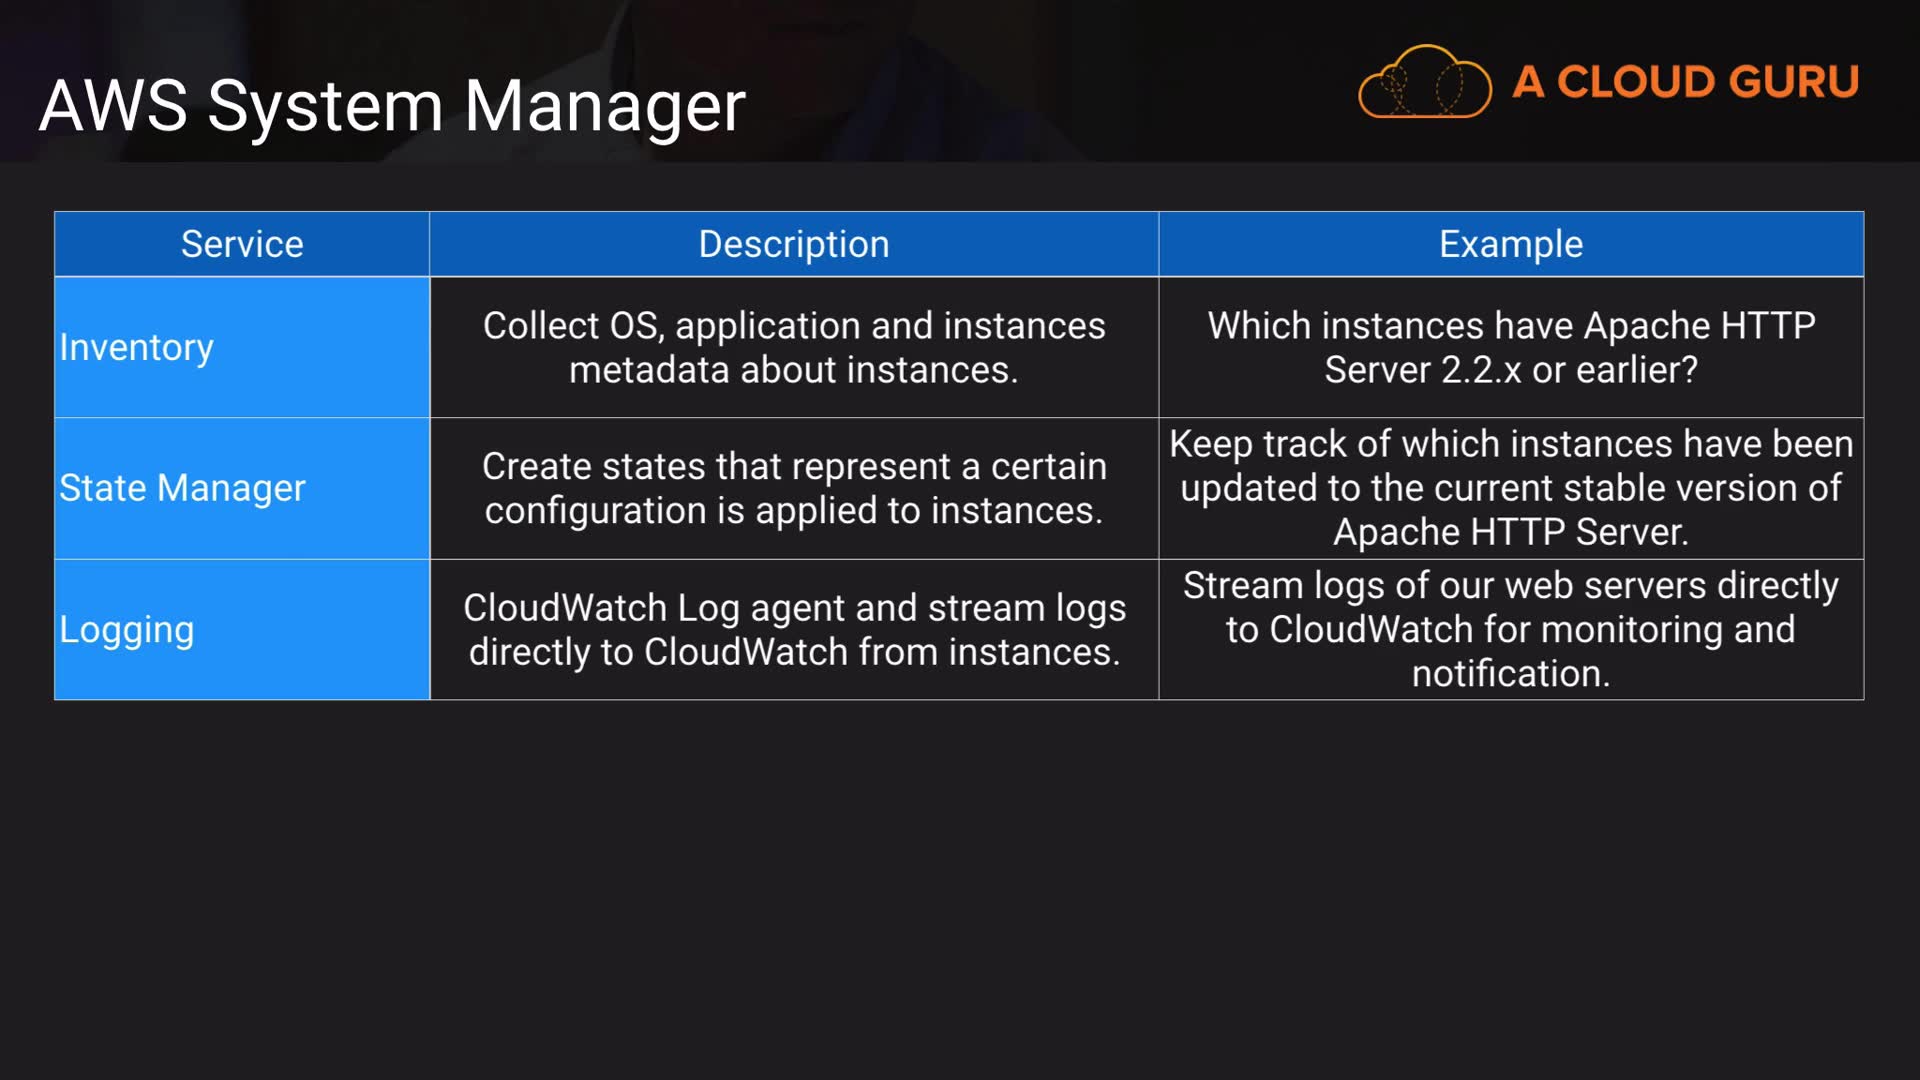Click the Logging service cell

pyautogui.click(x=127, y=629)
